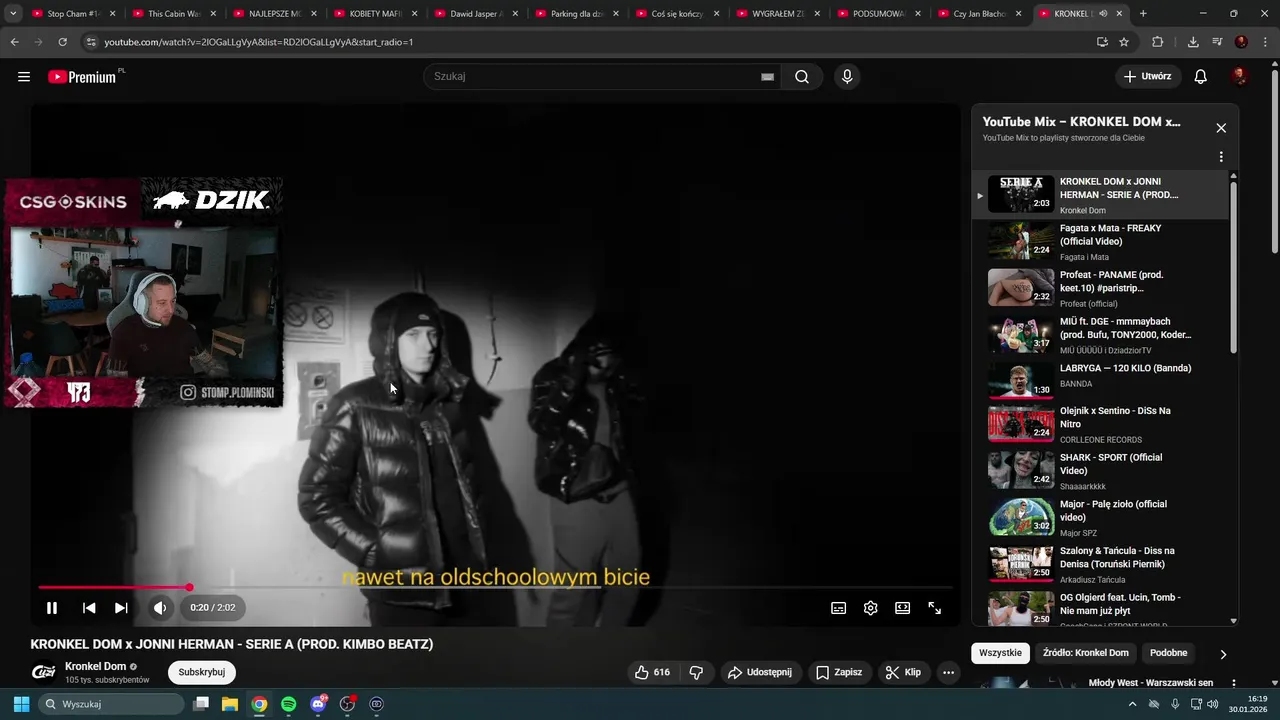Open Windows Start menu
Viewport: 1280px width, 720px height.
[x=21, y=704]
